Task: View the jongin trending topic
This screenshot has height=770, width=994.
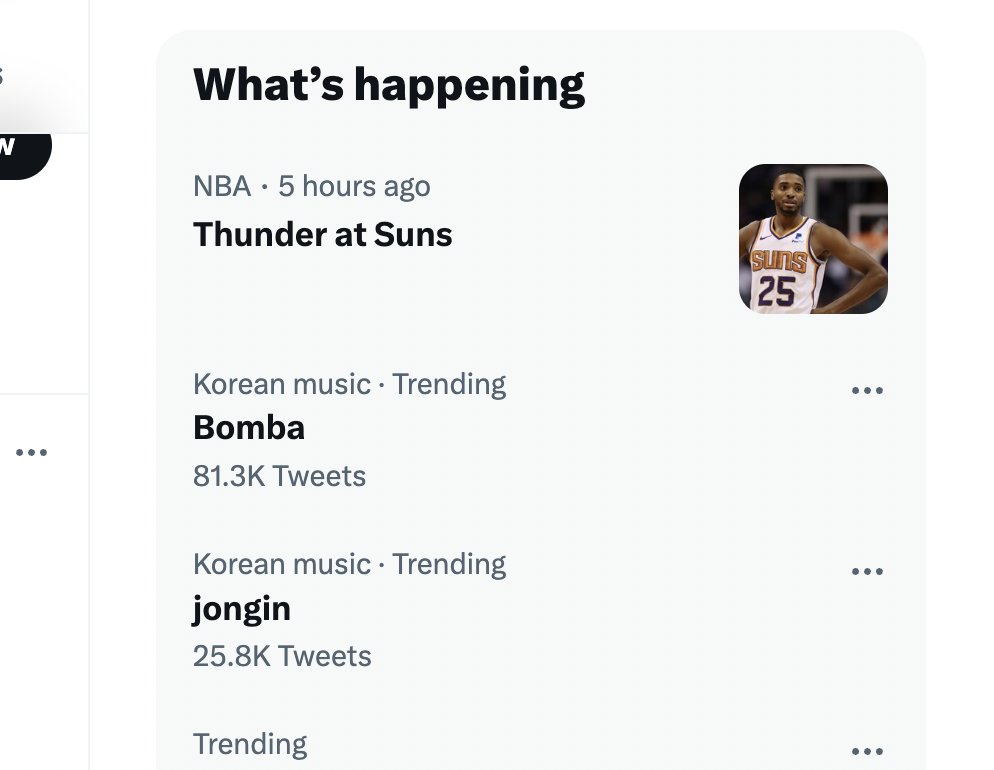Action: tap(242, 608)
